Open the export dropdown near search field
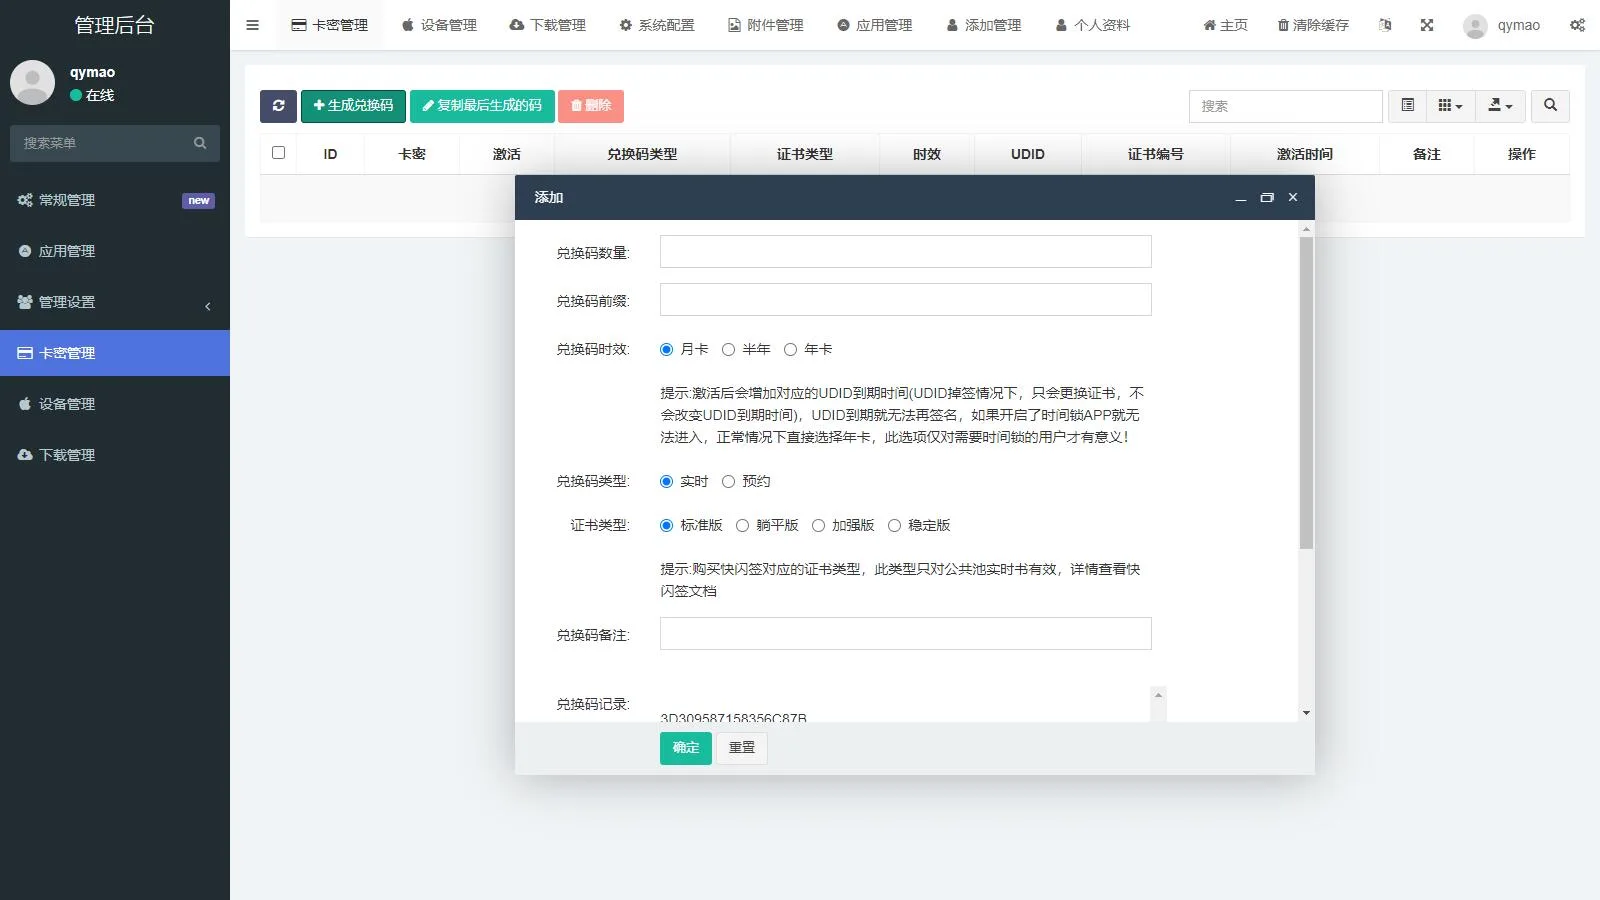 tap(1500, 106)
